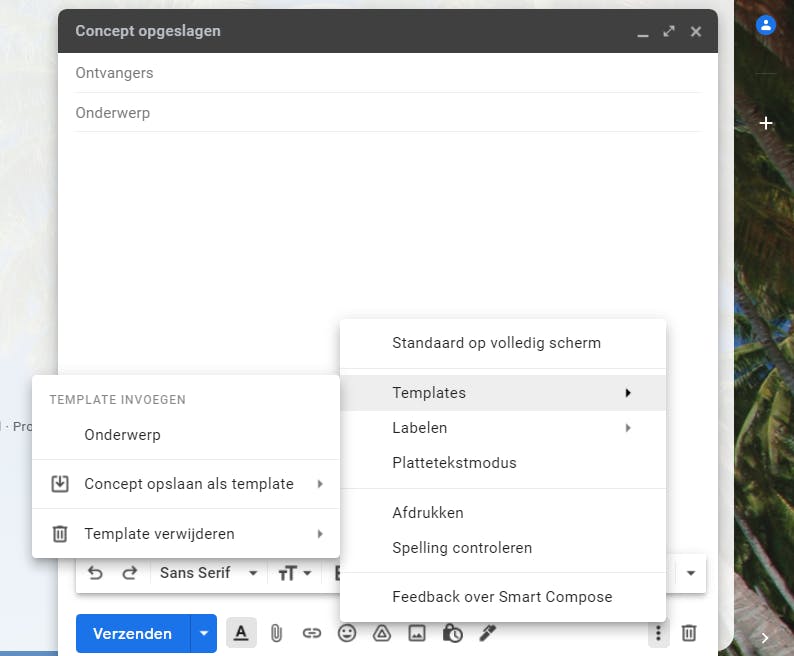
Task: Insert a link using the chain icon
Action: click(312, 633)
